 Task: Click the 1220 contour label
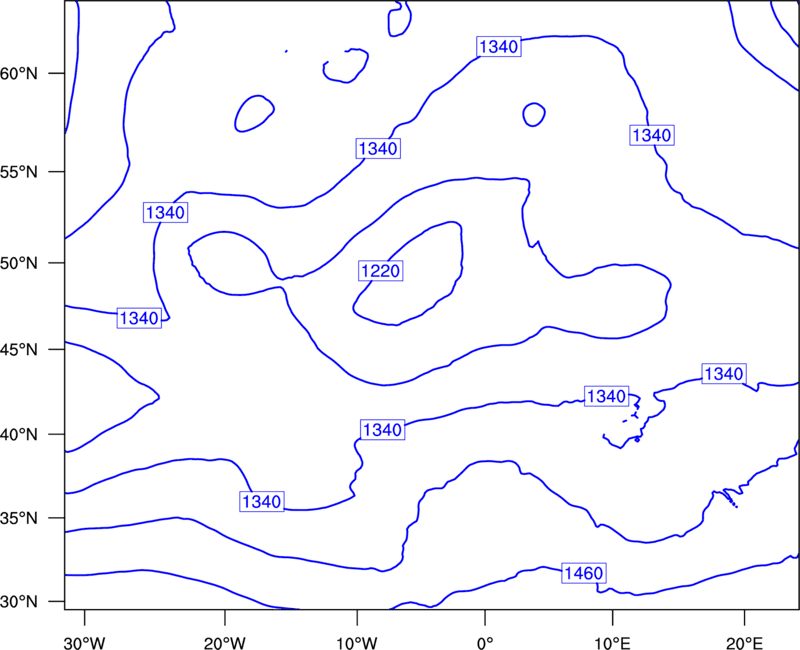(381, 270)
